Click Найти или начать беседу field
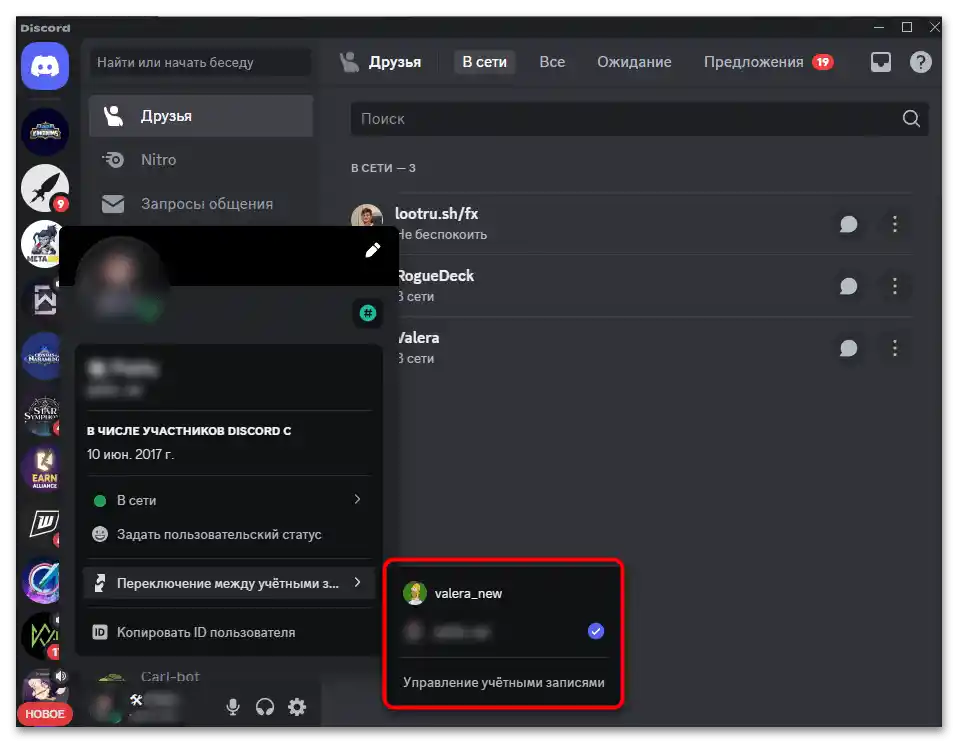This screenshot has width=958, height=743. (201, 62)
